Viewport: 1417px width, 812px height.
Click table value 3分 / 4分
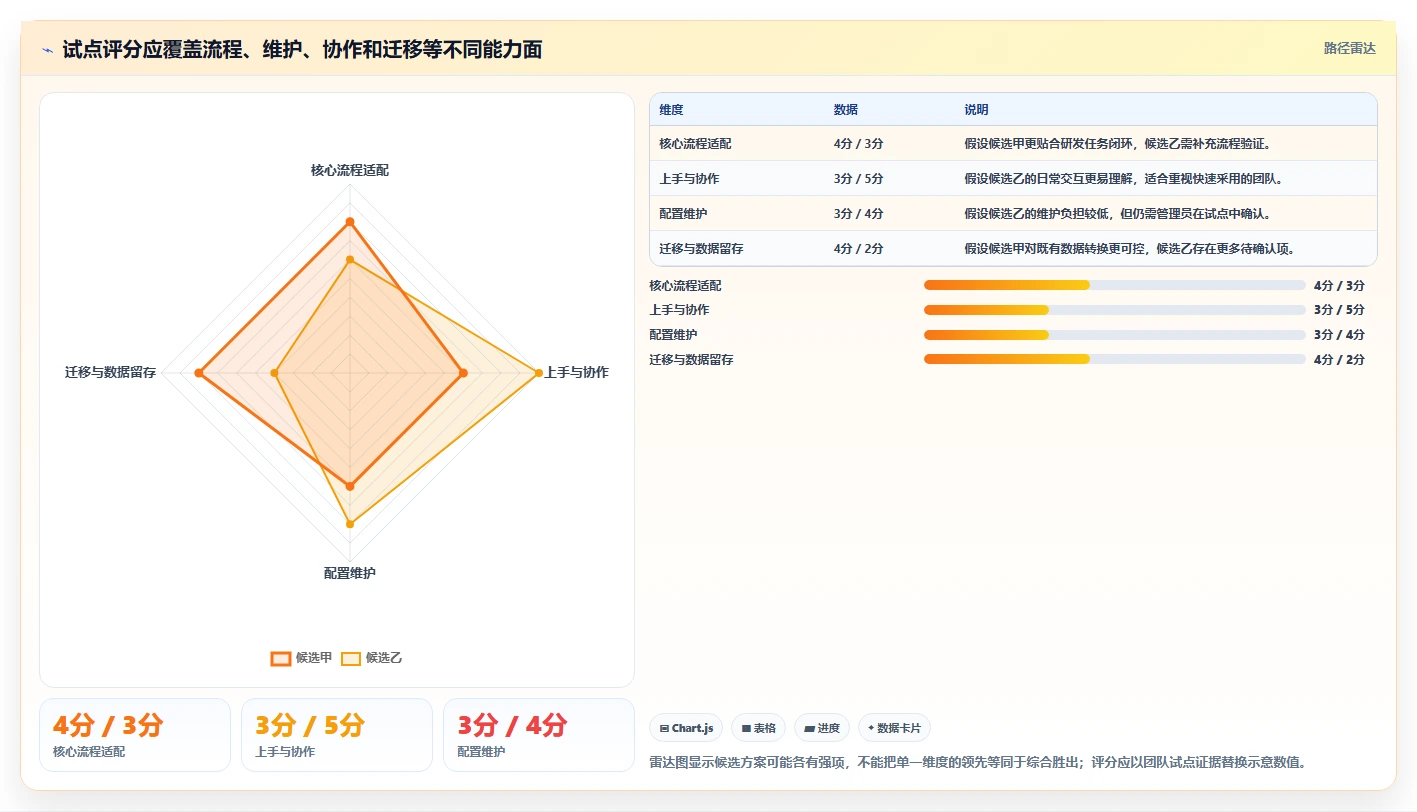point(859,214)
